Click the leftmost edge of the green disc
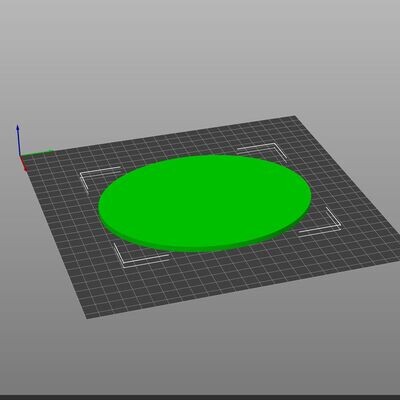 [x=99, y=208]
